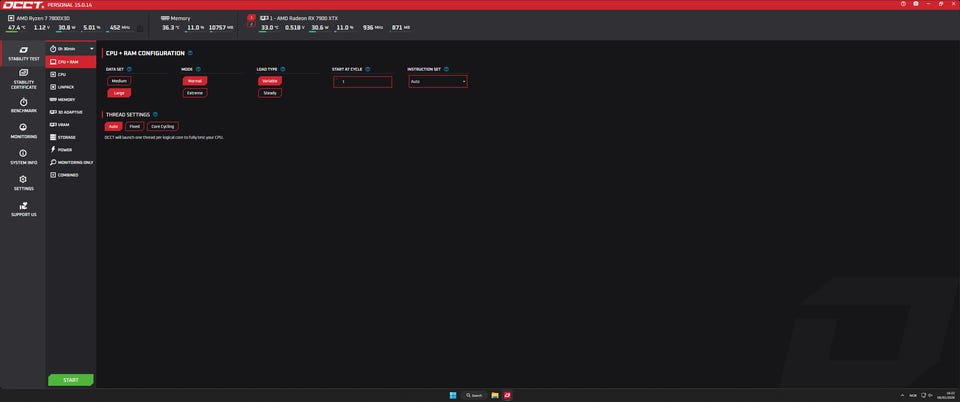Click the Start at Cycle input field
Screen dimensions: 960x402
point(362,81)
